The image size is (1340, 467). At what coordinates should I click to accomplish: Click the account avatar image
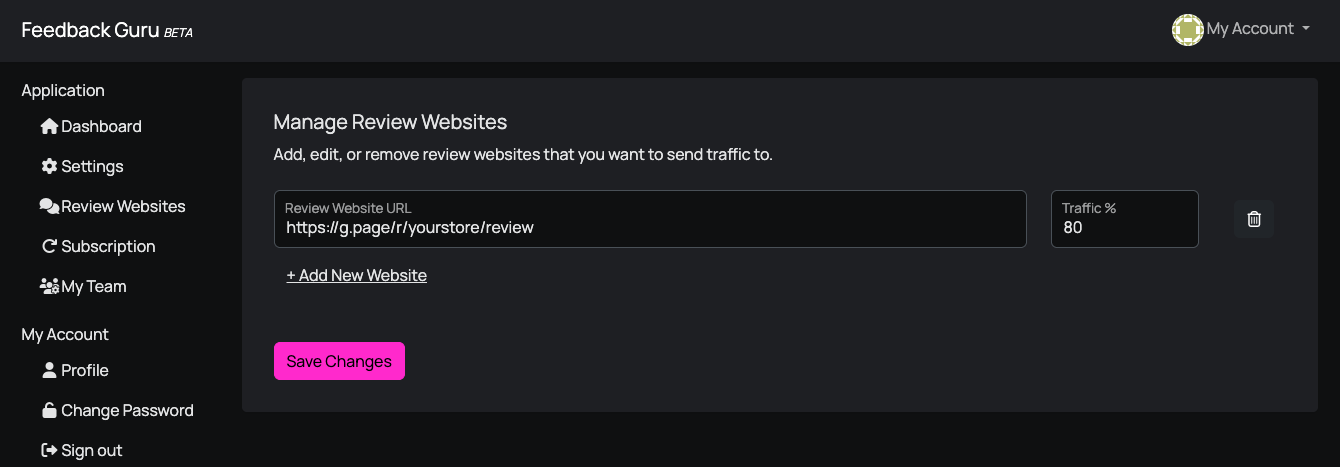1187,30
